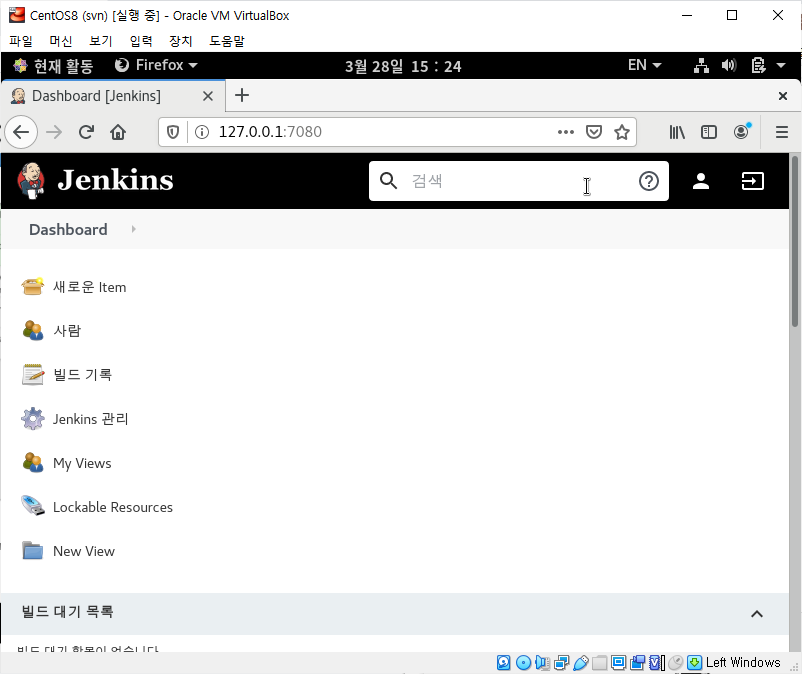
Task: Open the Firefox application menu dropdown
Action: (156, 65)
